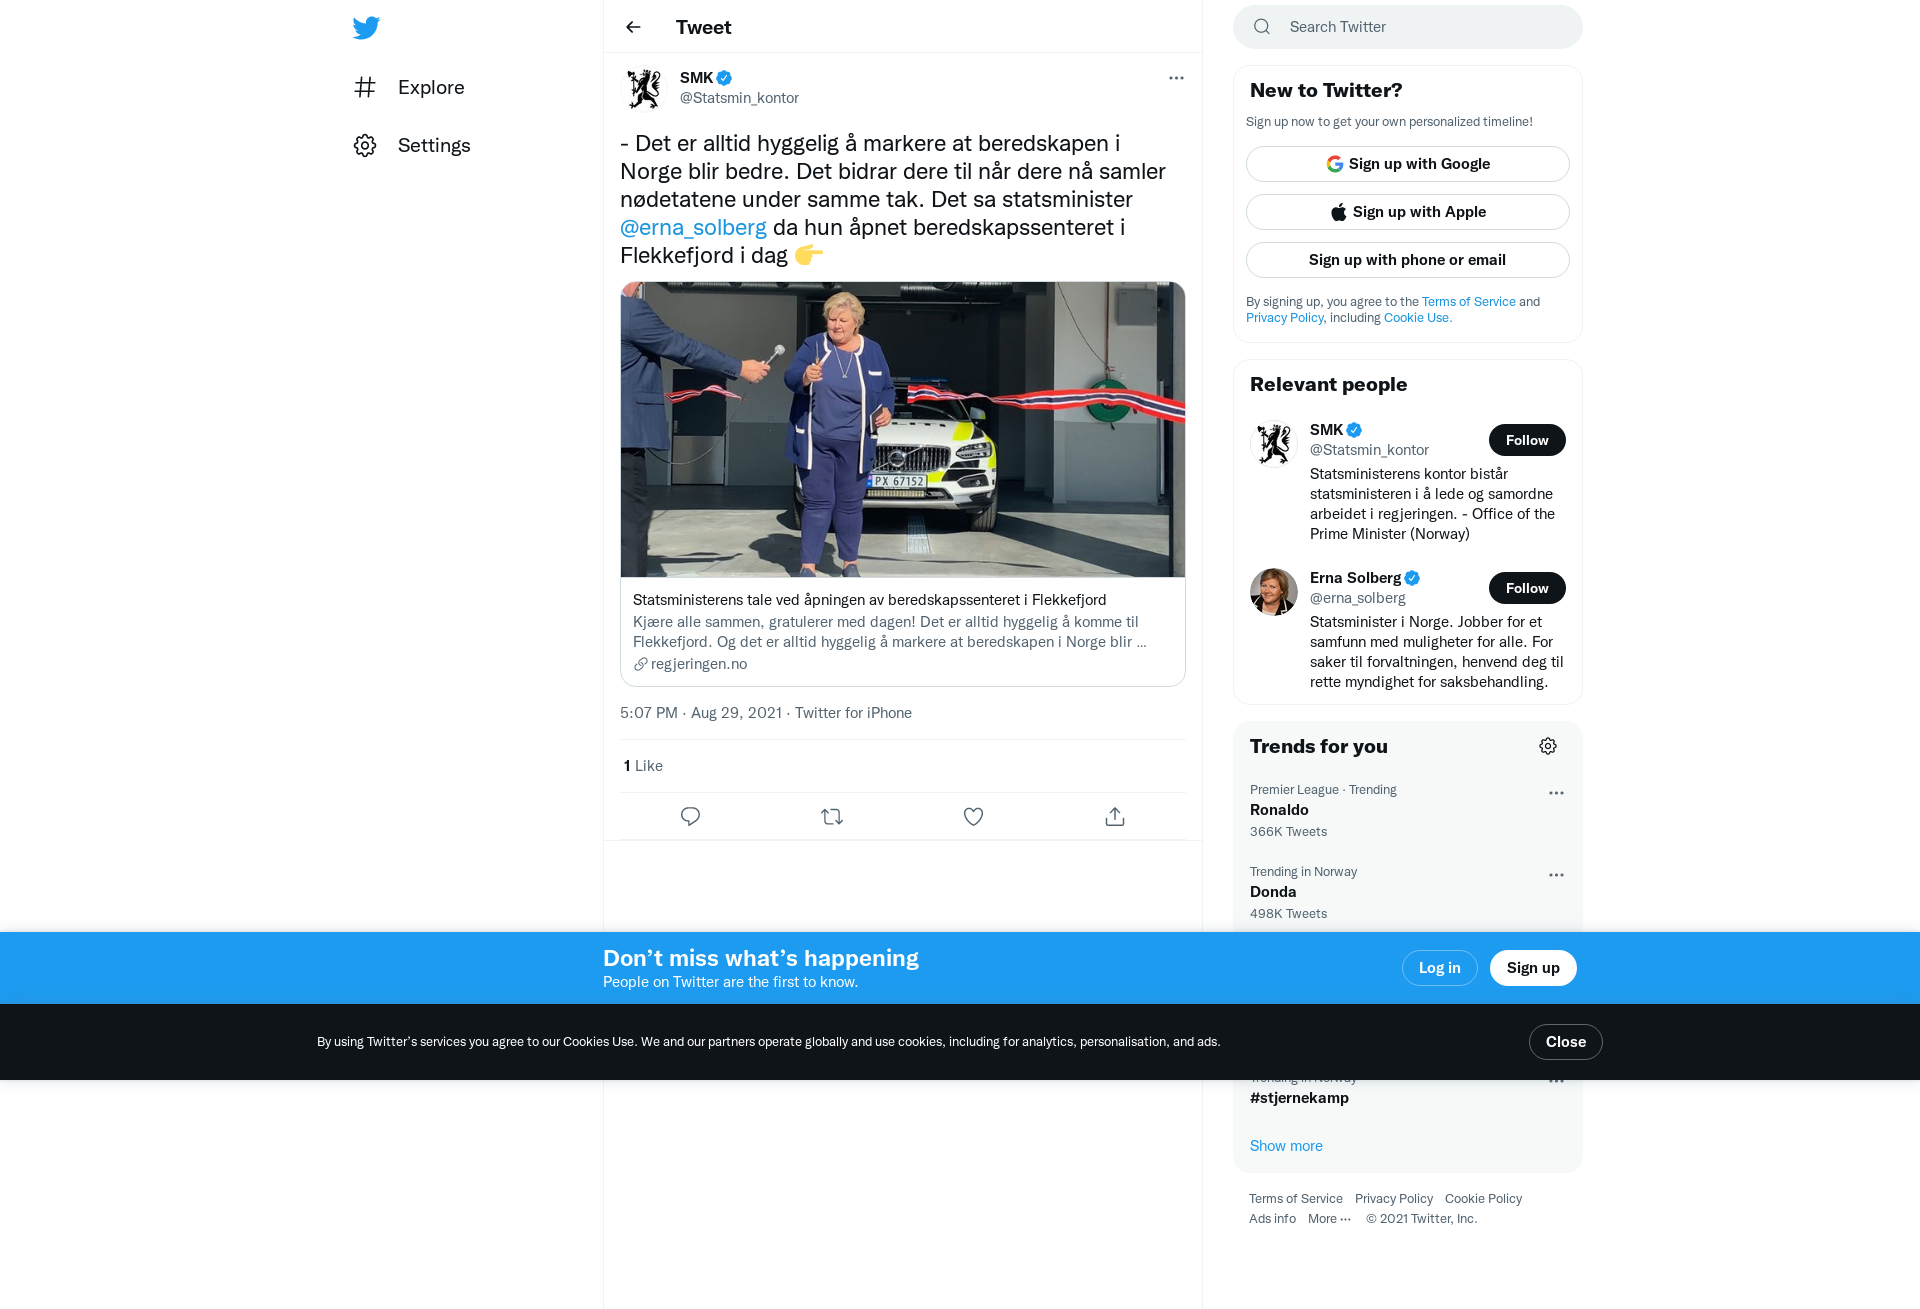The image size is (1920, 1309).
Task: Open the @erna_solberg mention link
Action: point(693,227)
